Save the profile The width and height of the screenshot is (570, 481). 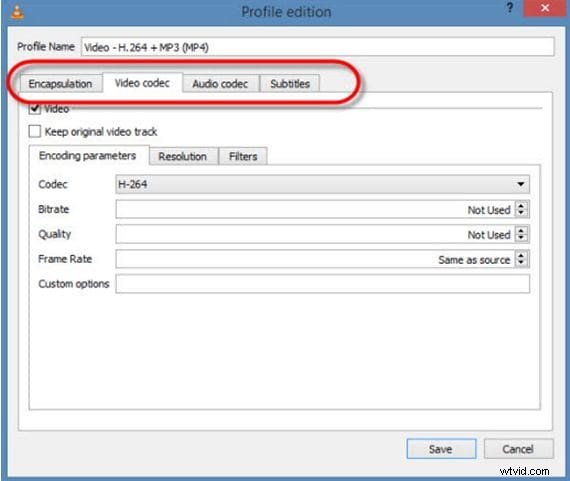(441, 449)
